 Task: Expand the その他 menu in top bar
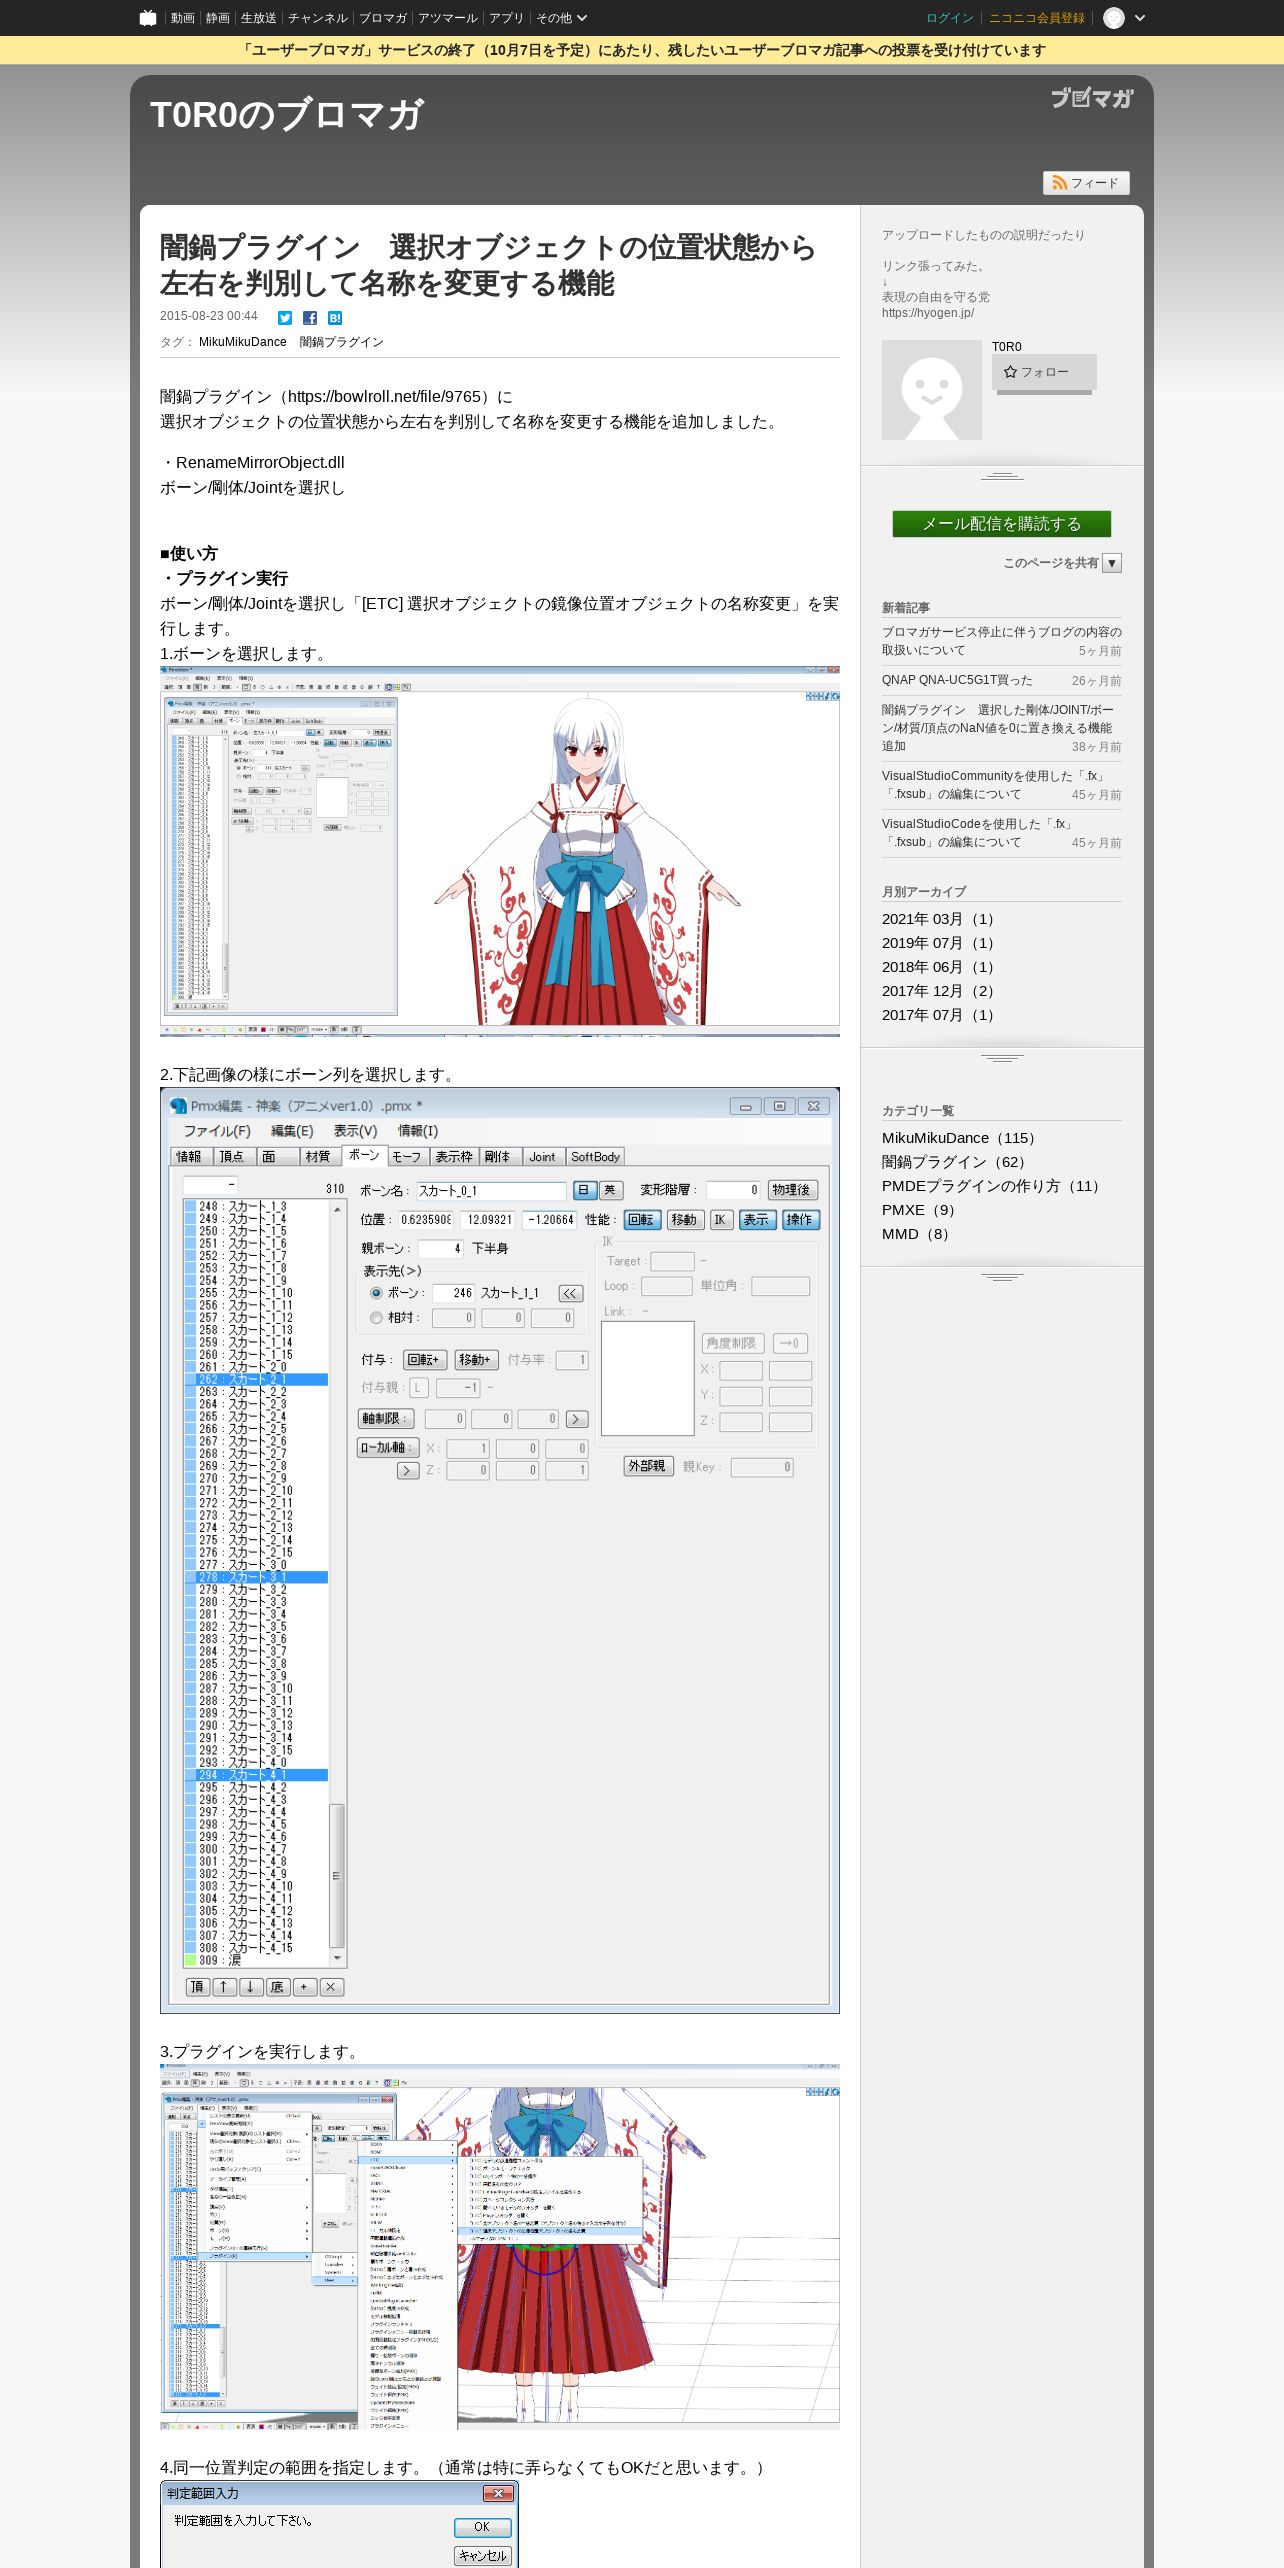(x=561, y=18)
